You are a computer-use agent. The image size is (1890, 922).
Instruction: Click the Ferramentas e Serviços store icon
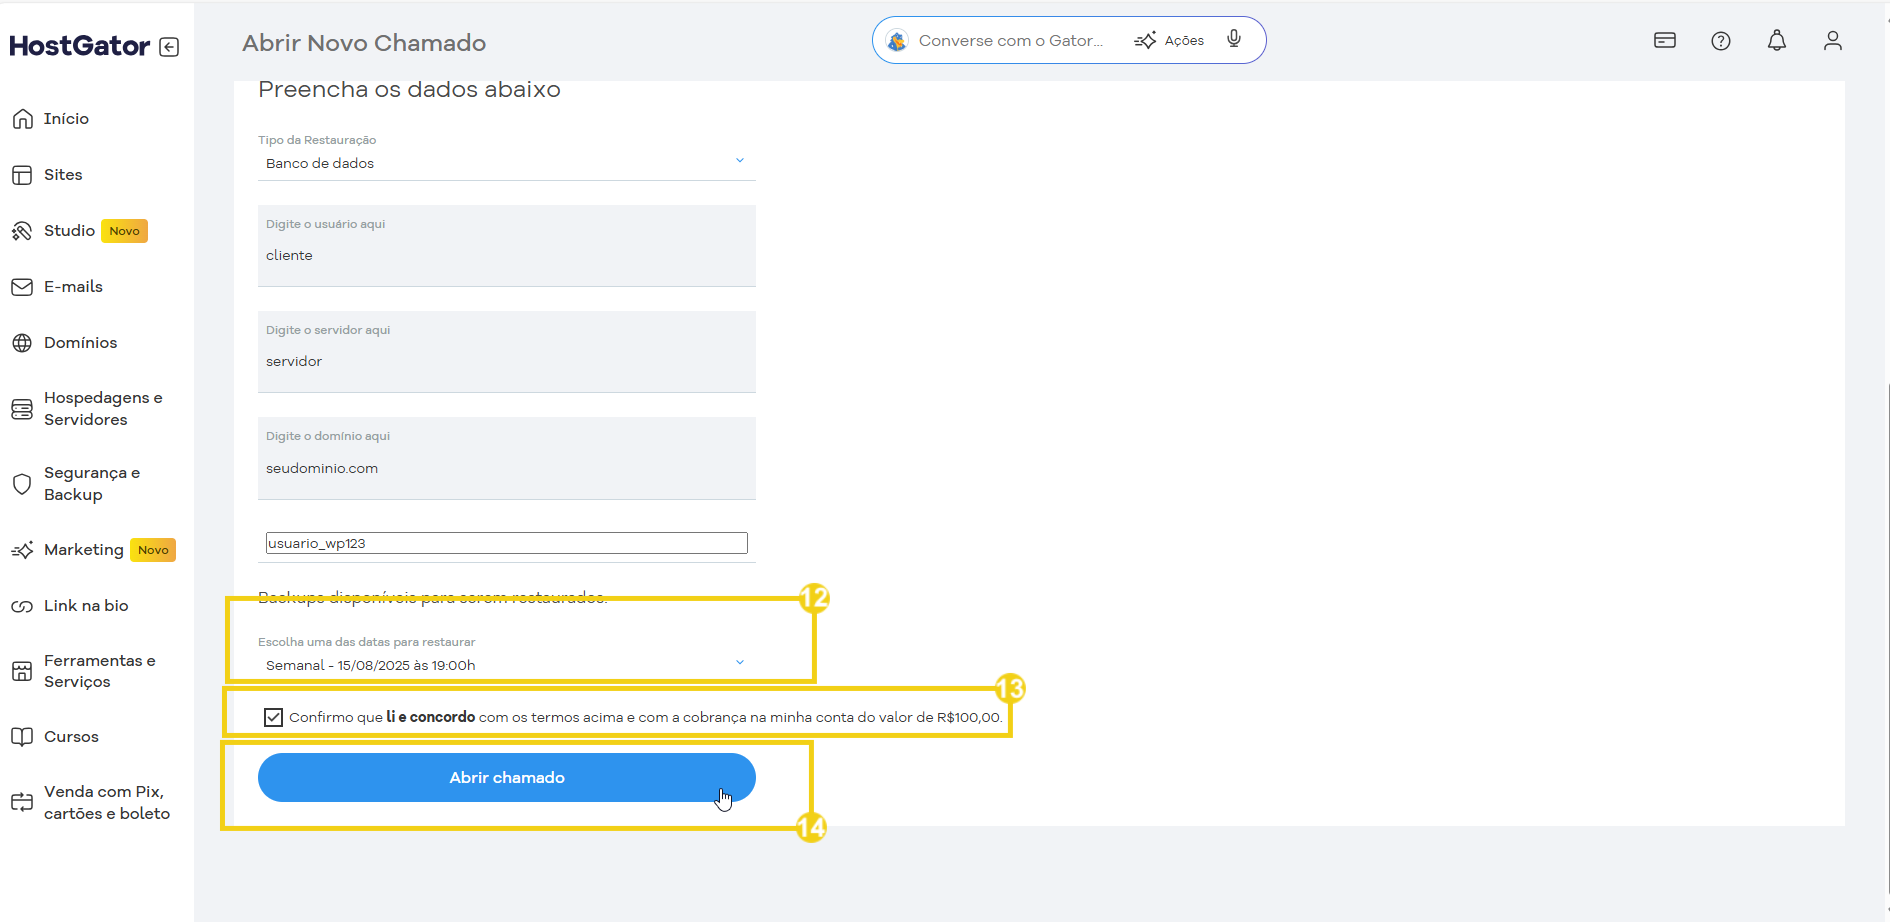pyautogui.click(x=22, y=671)
